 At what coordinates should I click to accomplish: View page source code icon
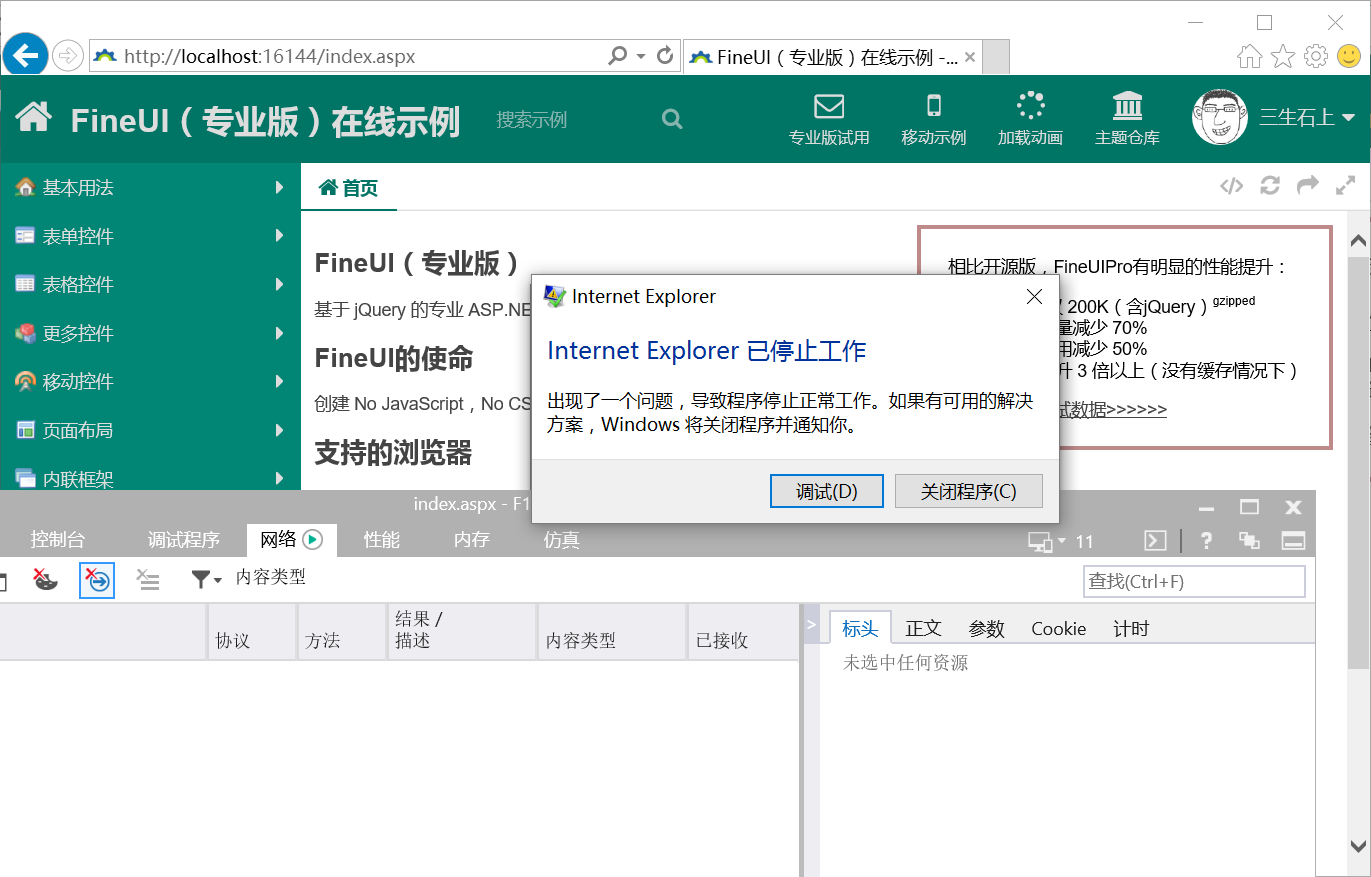[1232, 186]
